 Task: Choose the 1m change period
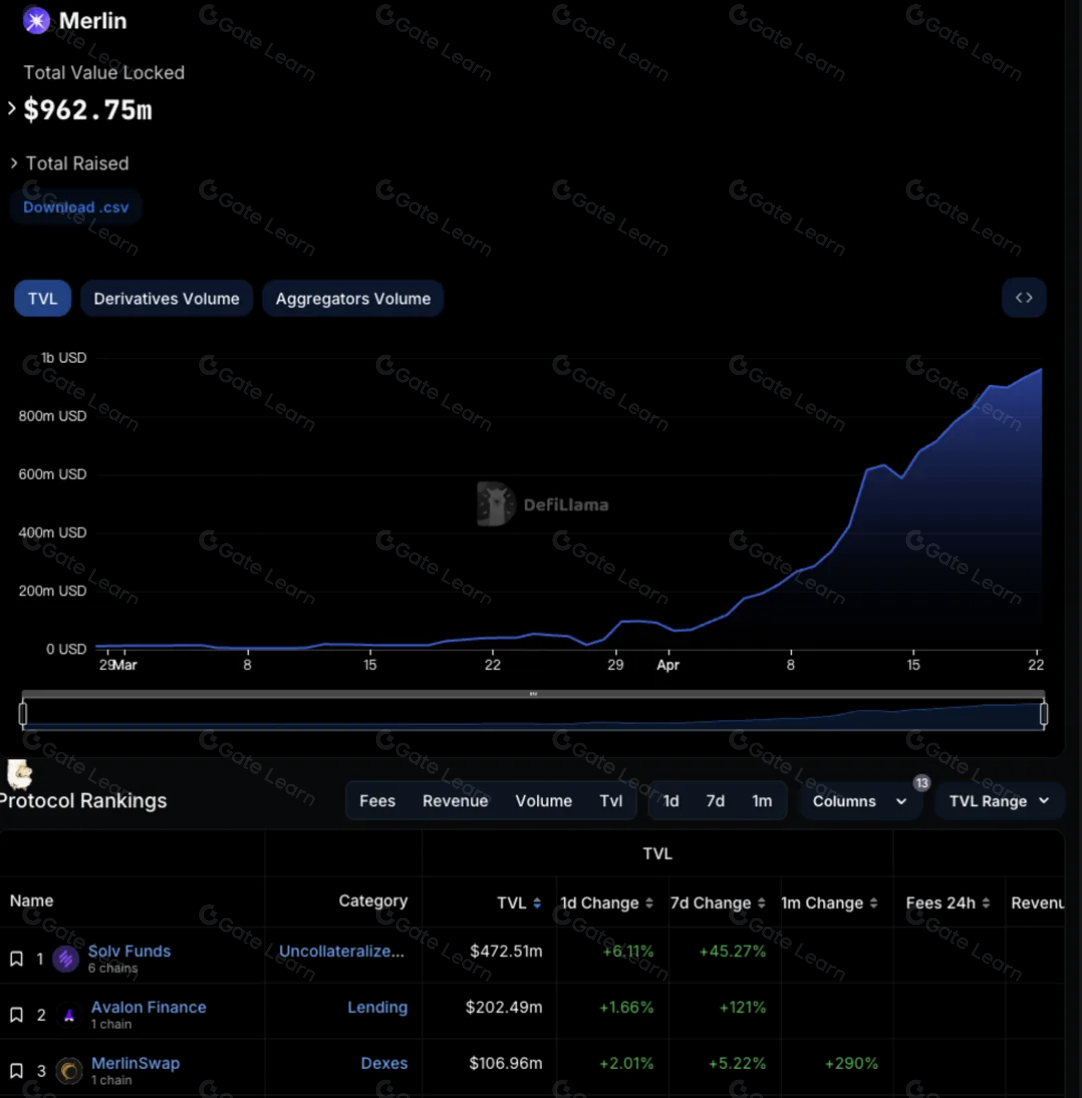coord(762,801)
